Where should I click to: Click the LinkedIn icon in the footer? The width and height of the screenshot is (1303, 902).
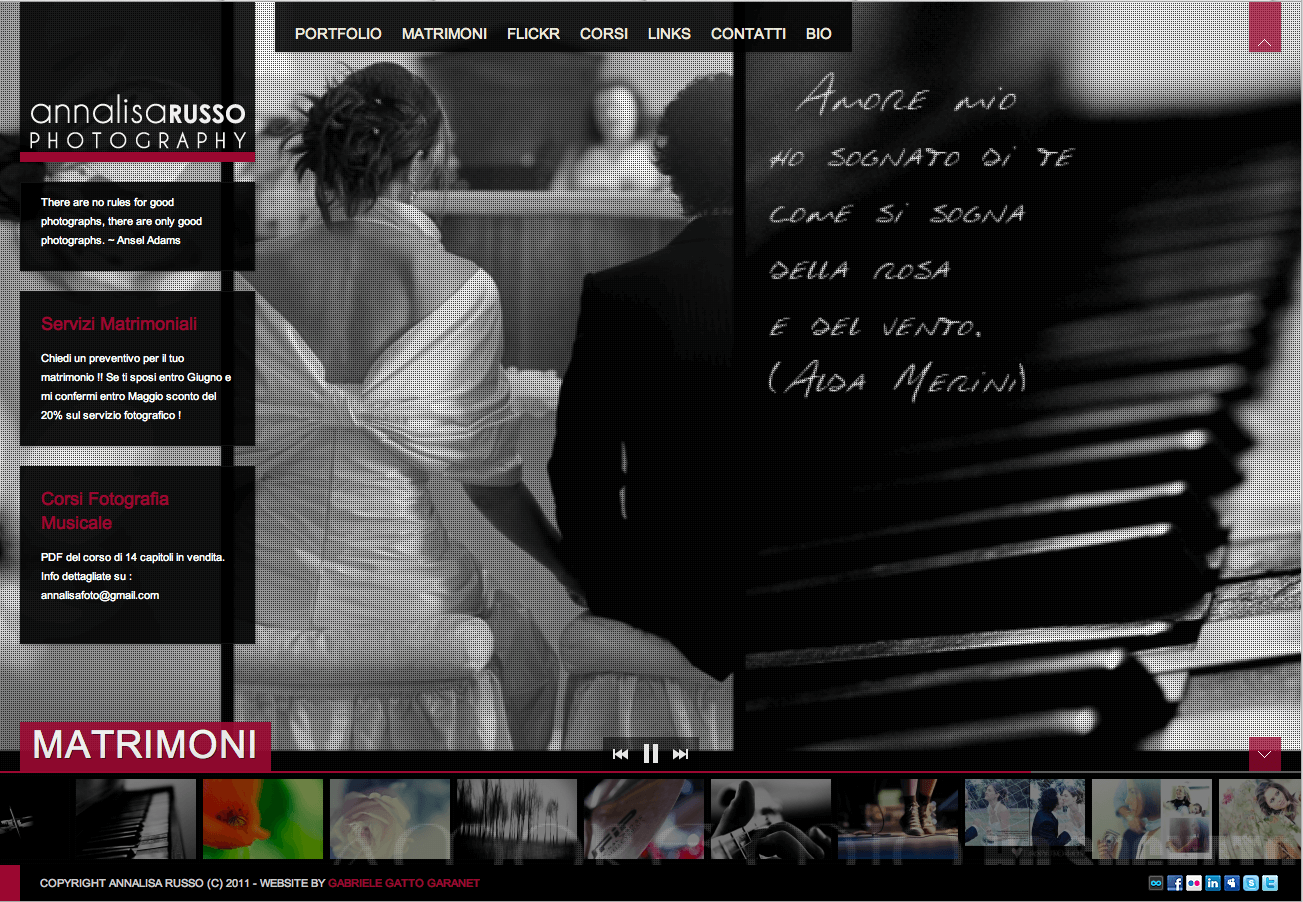click(x=1213, y=883)
